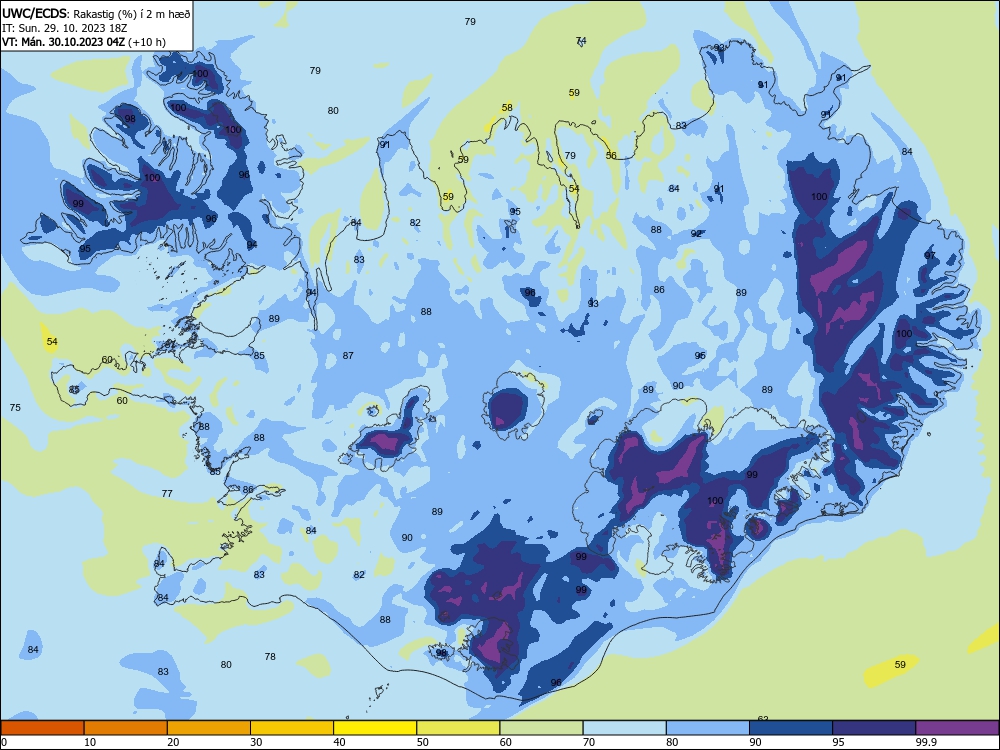1000x750 pixels.
Task: Select the '97' humidity value in the Eastfjords
Action: [930, 256]
